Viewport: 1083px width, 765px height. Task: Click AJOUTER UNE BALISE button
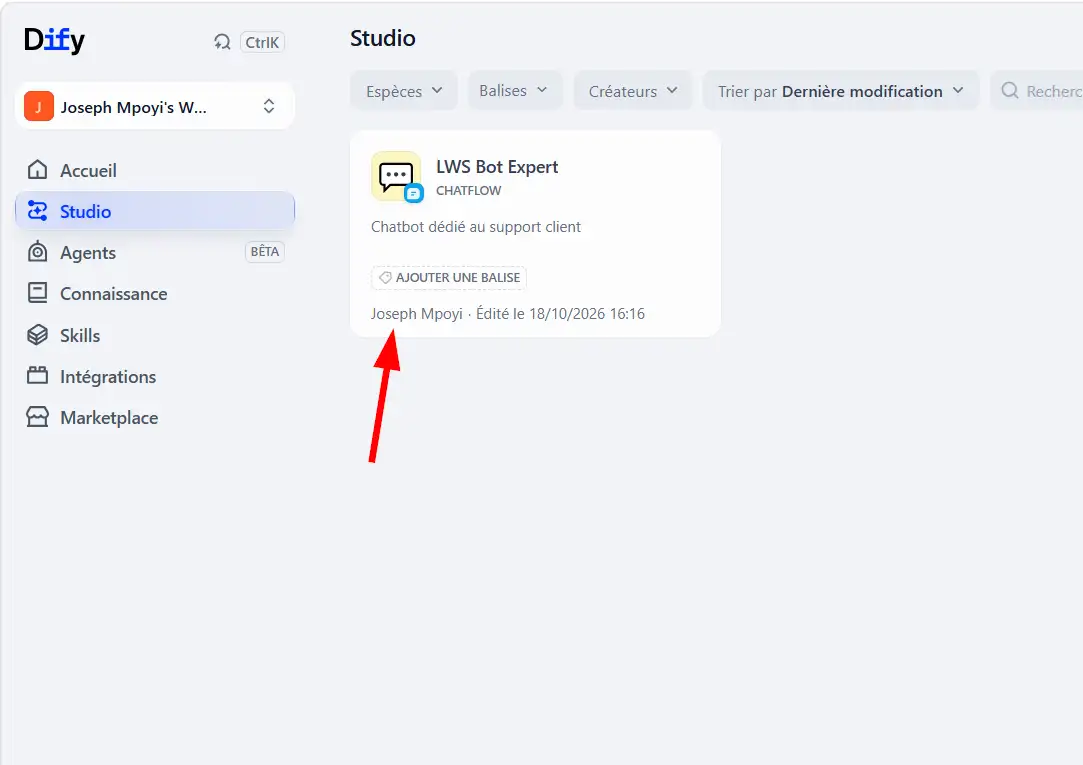pyautogui.click(x=449, y=278)
